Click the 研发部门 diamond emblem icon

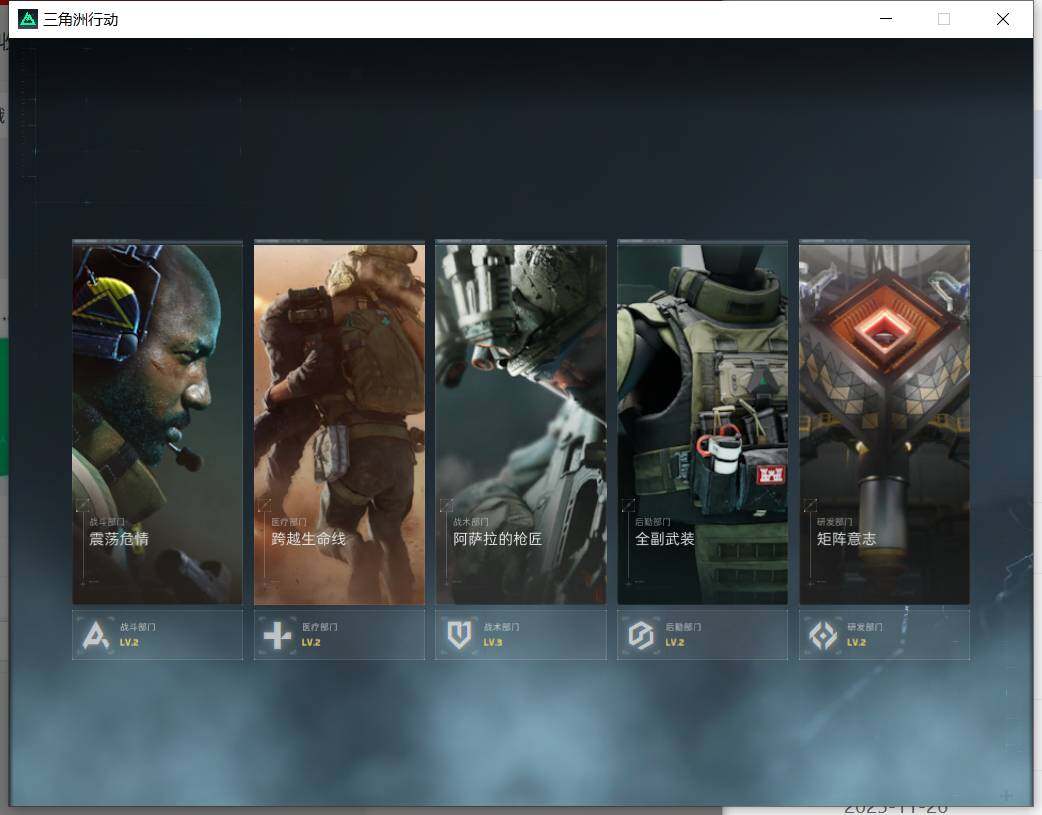(823, 636)
